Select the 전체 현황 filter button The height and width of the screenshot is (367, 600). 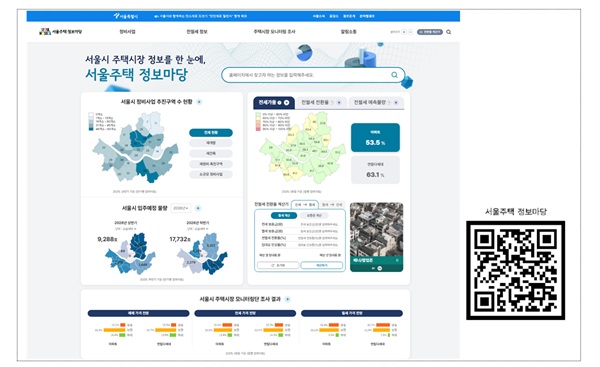(x=211, y=132)
